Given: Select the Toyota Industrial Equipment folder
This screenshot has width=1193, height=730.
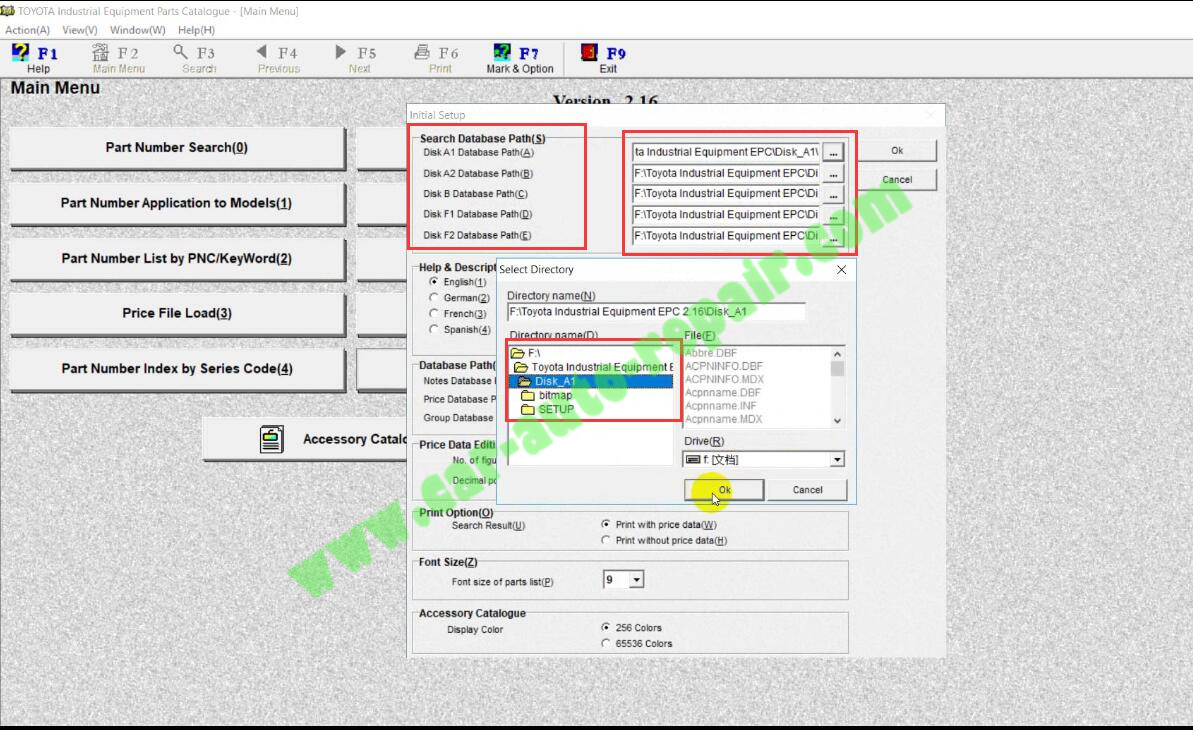Looking at the screenshot, I should point(593,367).
